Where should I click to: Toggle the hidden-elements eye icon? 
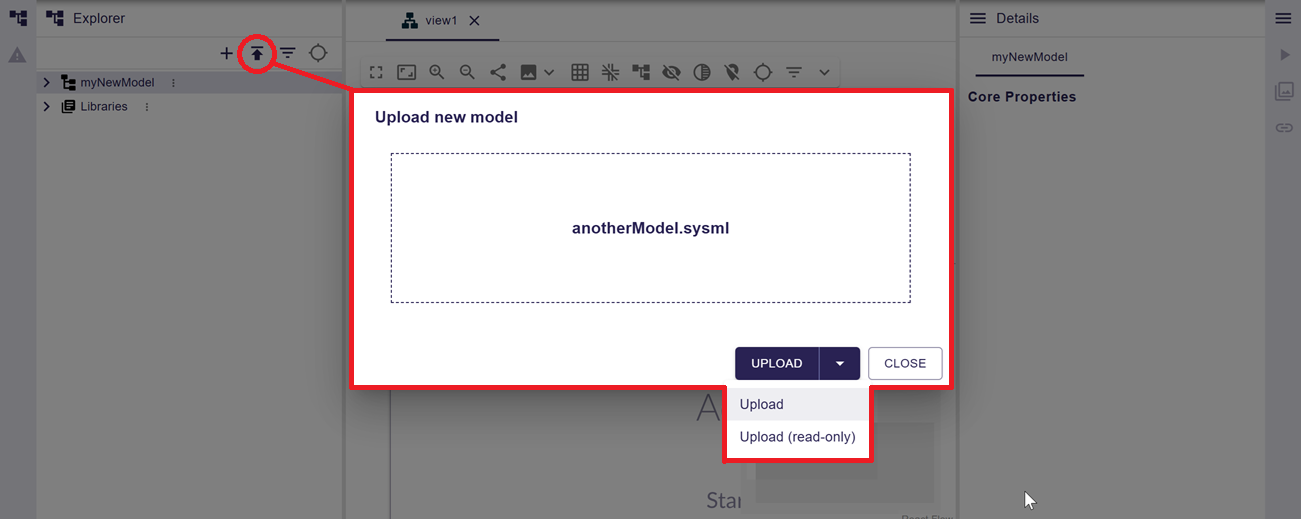671,72
